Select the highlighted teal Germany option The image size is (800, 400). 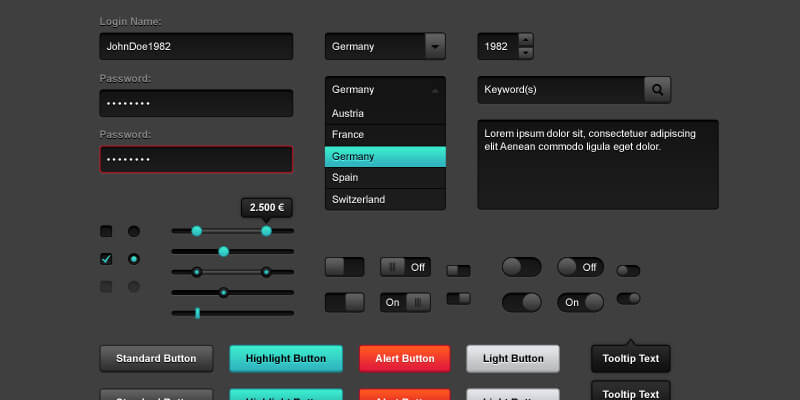tap(385, 157)
